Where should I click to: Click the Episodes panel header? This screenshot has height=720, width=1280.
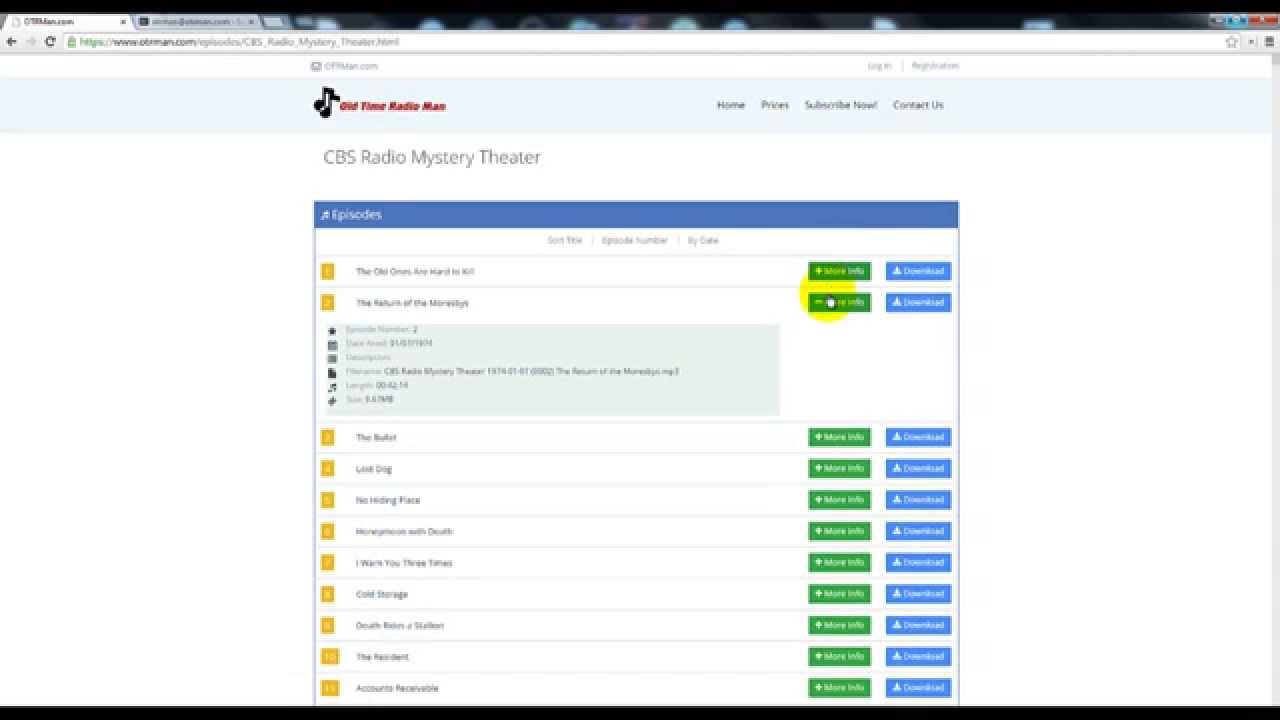pyautogui.click(x=636, y=215)
